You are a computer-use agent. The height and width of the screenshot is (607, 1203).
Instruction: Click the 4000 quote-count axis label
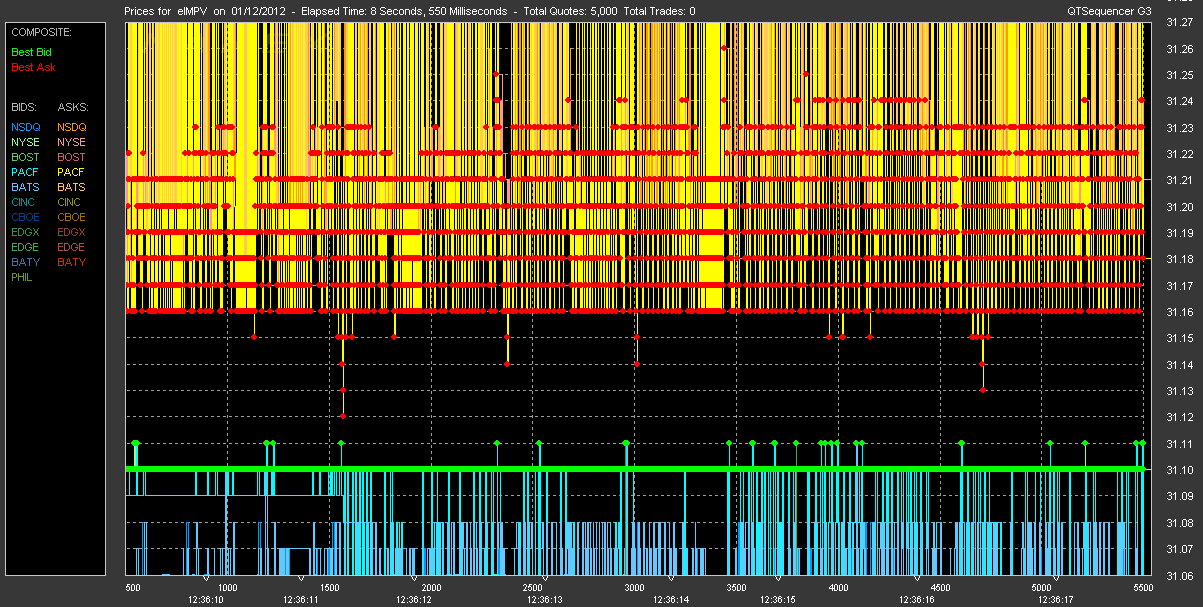tap(838, 588)
